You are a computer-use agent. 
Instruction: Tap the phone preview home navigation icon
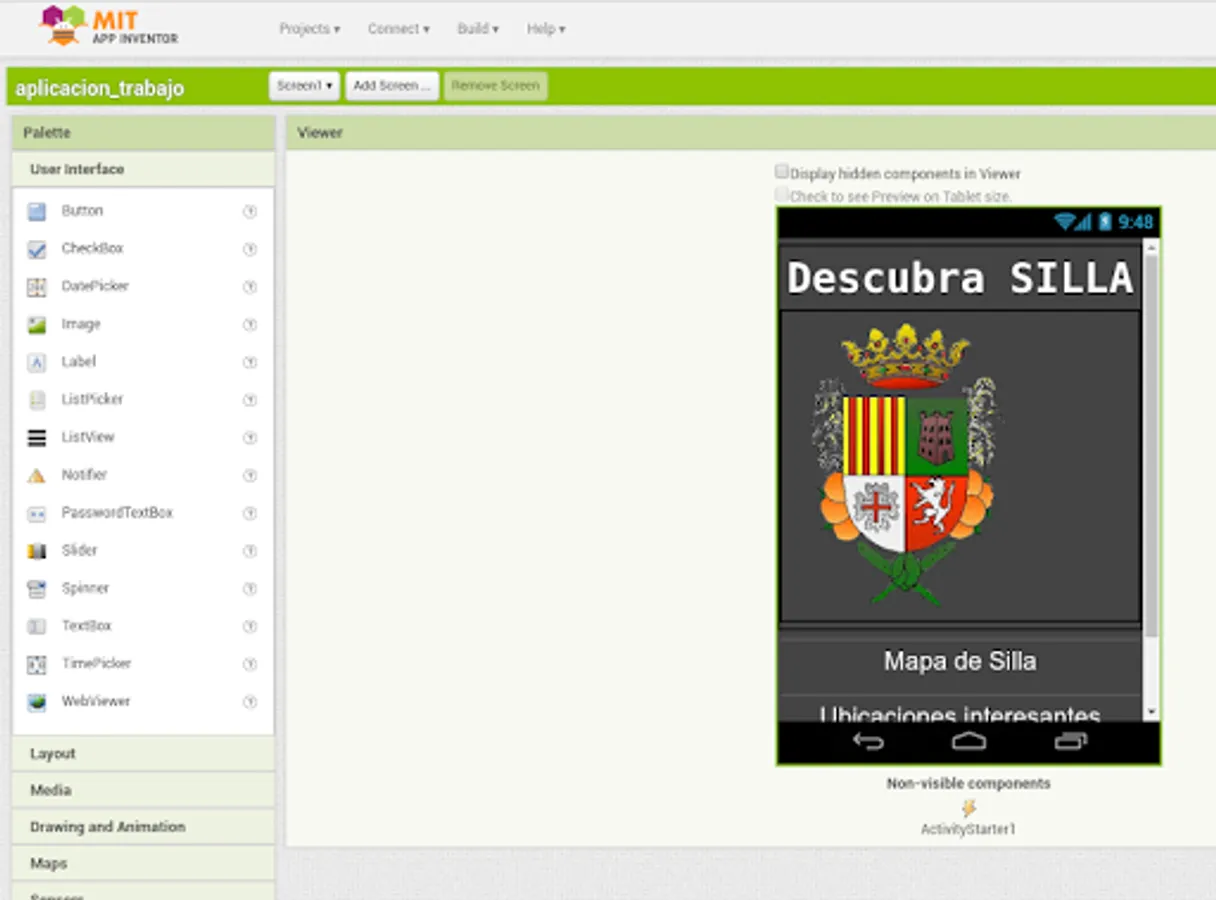tap(968, 741)
